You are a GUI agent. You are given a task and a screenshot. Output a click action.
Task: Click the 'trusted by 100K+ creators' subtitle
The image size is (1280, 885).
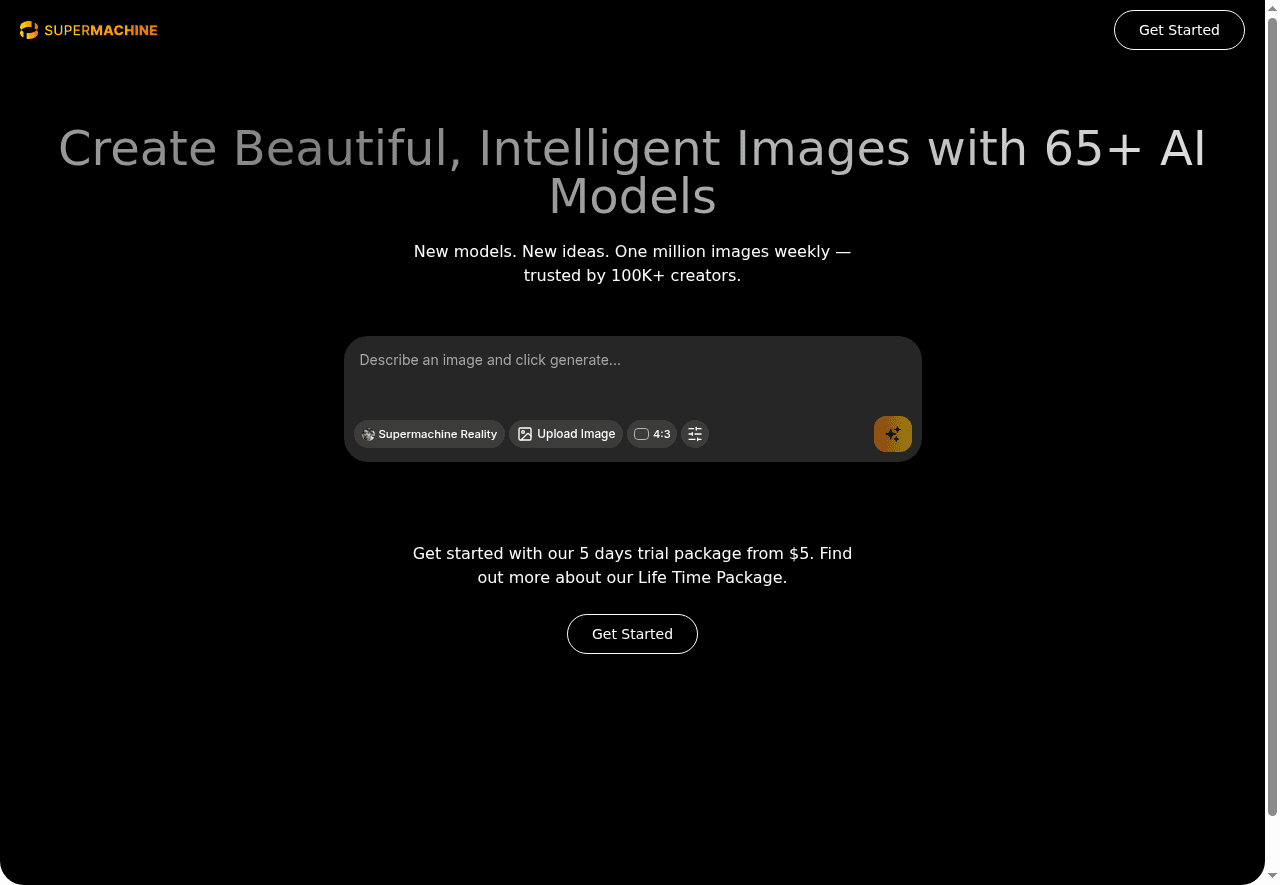[632, 275]
